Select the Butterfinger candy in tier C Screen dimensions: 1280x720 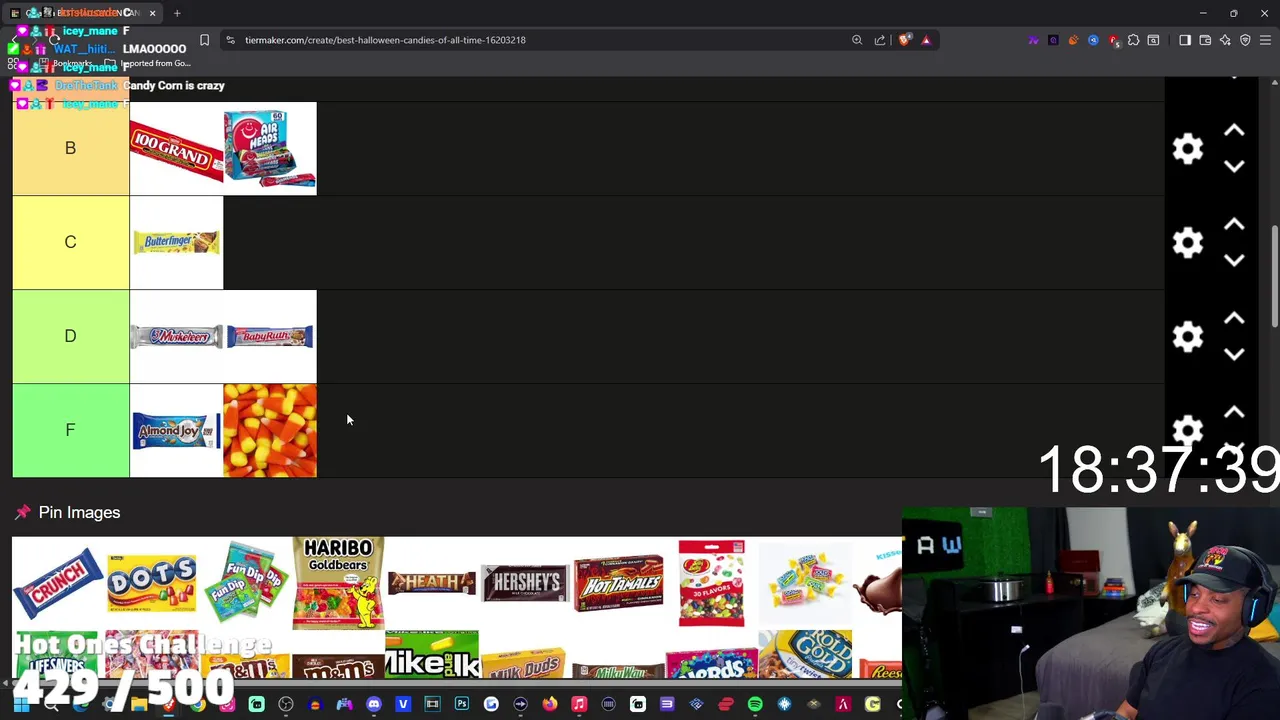tap(176, 242)
